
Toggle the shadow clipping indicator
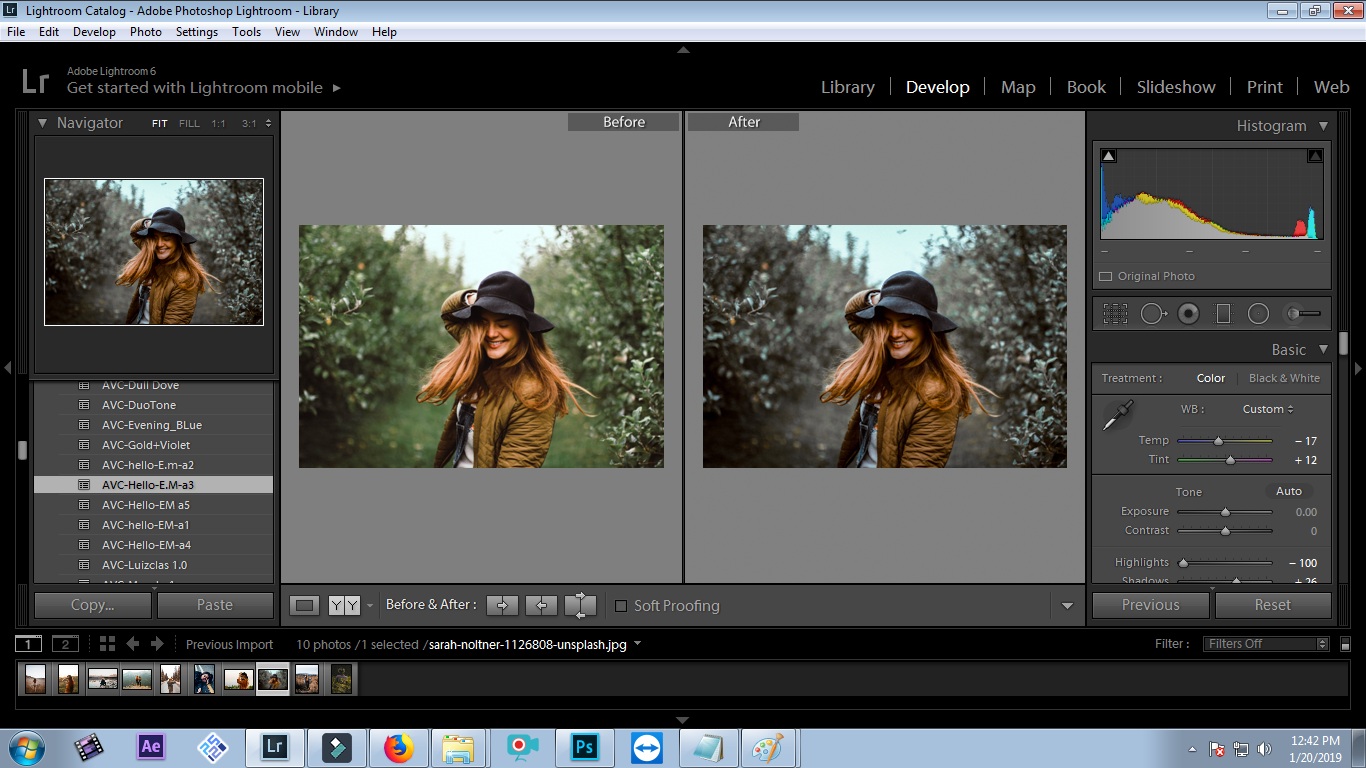pyautogui.click(x=1108, y=156)
